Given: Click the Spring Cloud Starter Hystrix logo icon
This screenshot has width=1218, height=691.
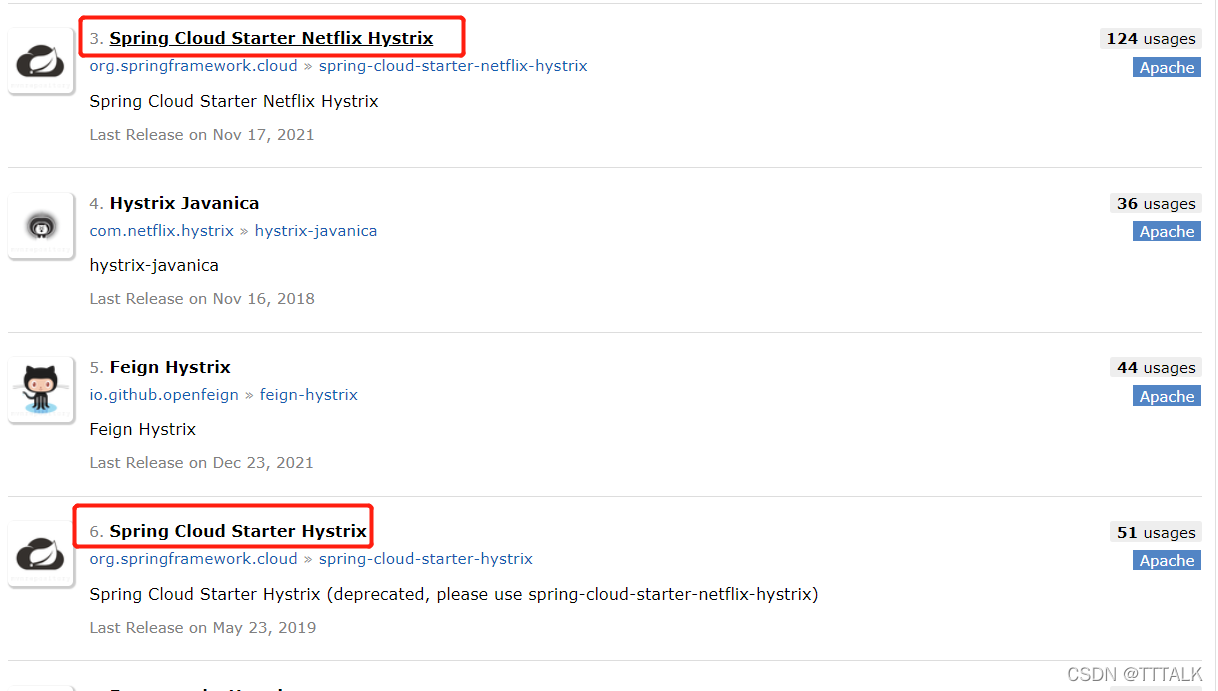Looking at the screenshot, I should pos(41,554).
